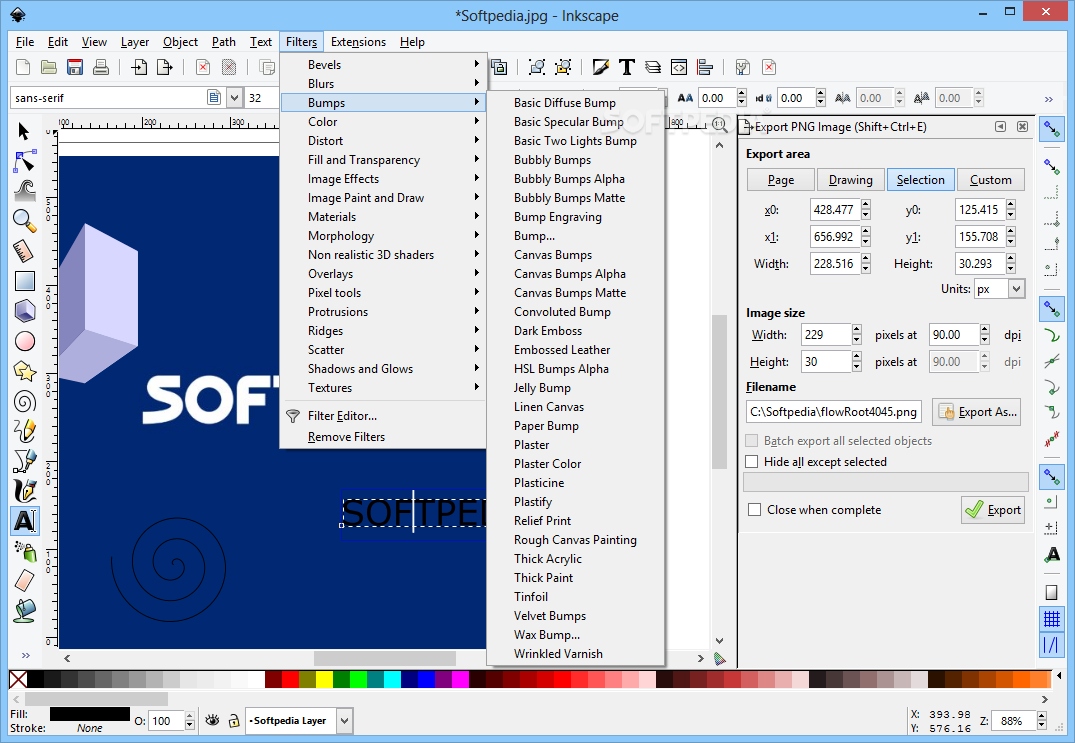Toggle snap to page border icon
This screenshot has height=743, width=1075.
(x=1052, y=592)
